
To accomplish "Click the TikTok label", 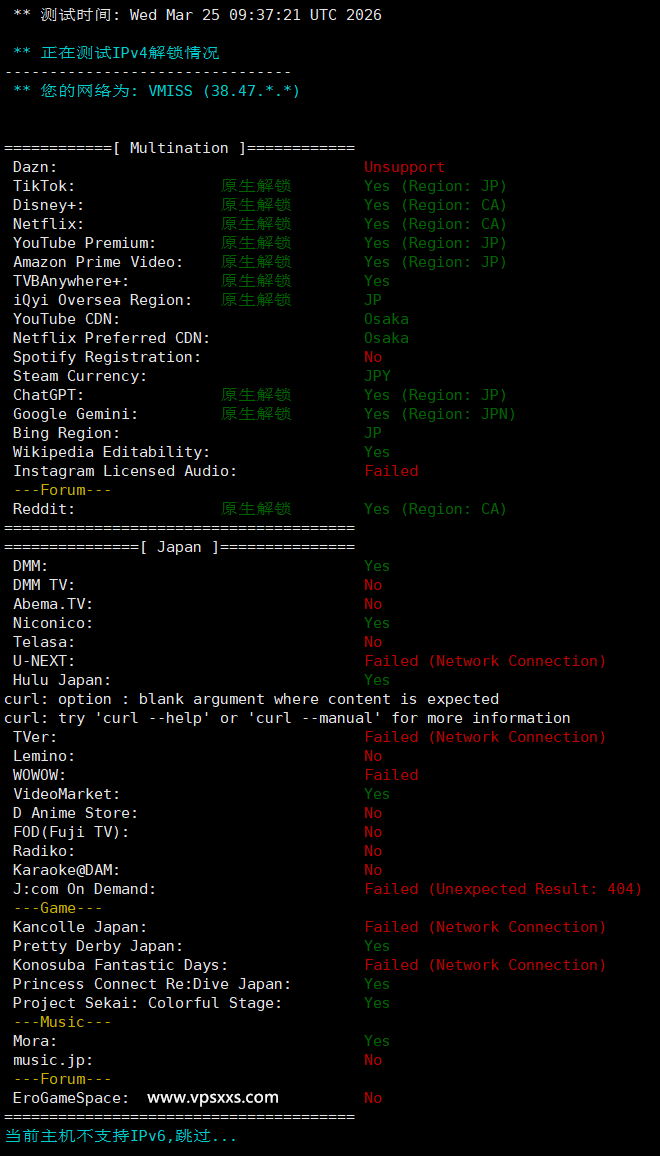I will [x=44, y=186].
